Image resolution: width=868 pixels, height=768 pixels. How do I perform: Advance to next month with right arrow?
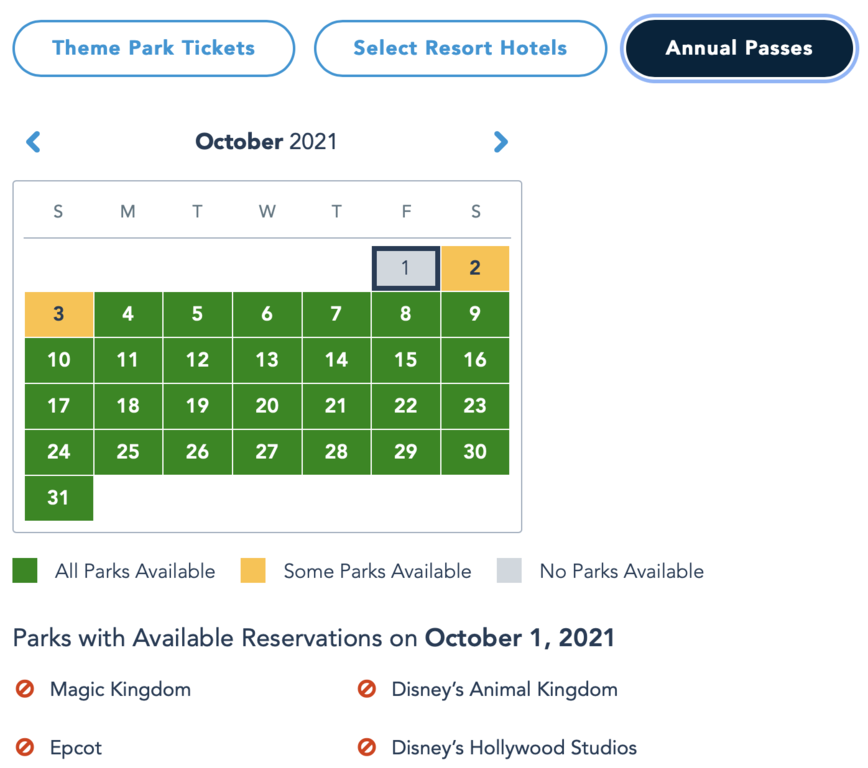tap(501, 142)
